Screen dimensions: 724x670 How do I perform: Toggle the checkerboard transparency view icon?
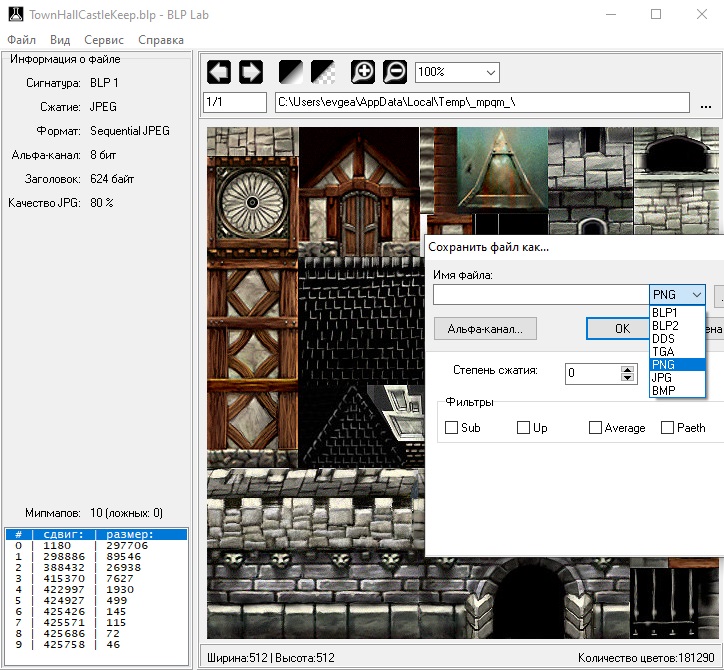pyautogui.click(x=323, y=72)
